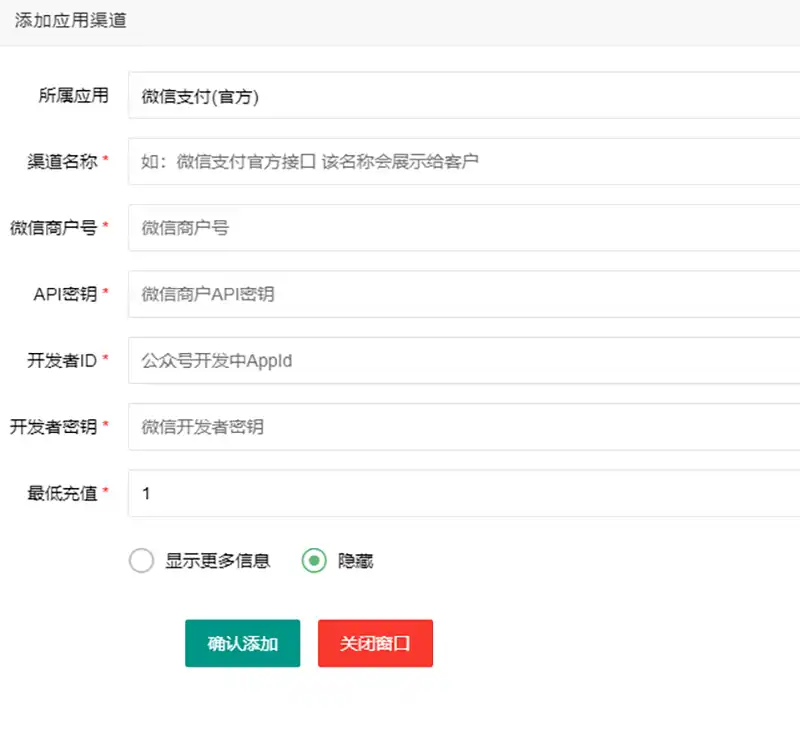
Task: Click the 渠道名称 input field
Action: pos(464,161)
